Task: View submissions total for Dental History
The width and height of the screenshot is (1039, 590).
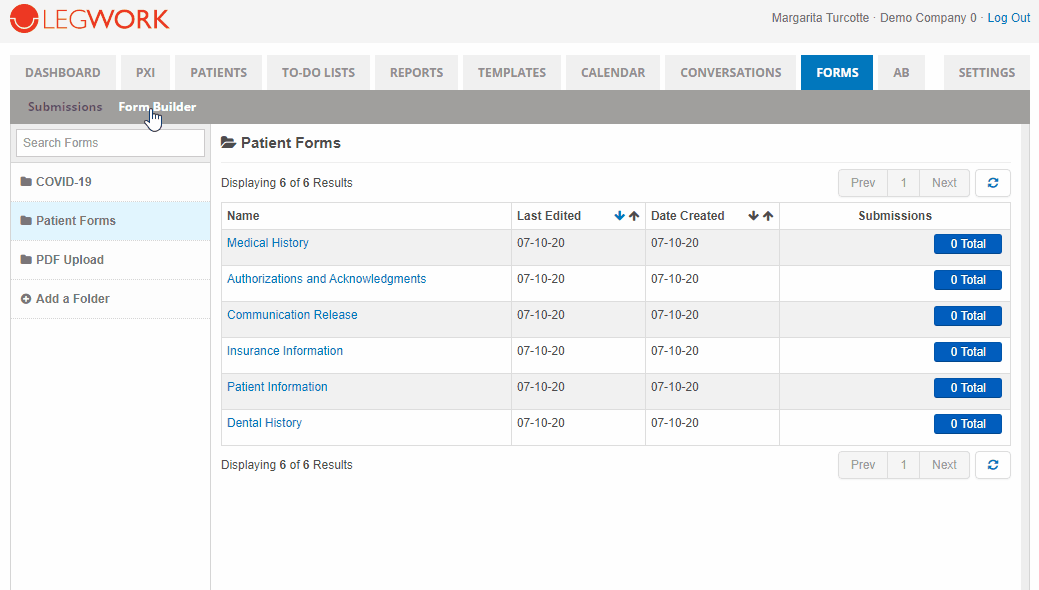Action: coord(967,424)
